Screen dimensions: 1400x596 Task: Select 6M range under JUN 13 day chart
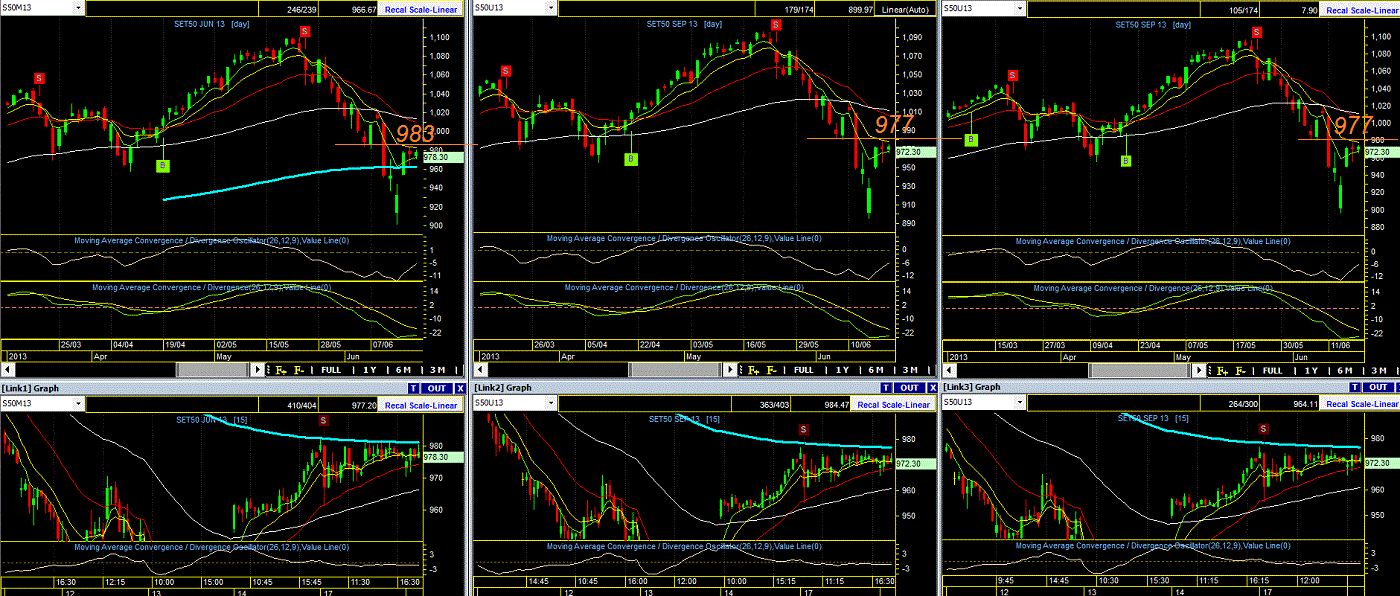tap(403, 369)
